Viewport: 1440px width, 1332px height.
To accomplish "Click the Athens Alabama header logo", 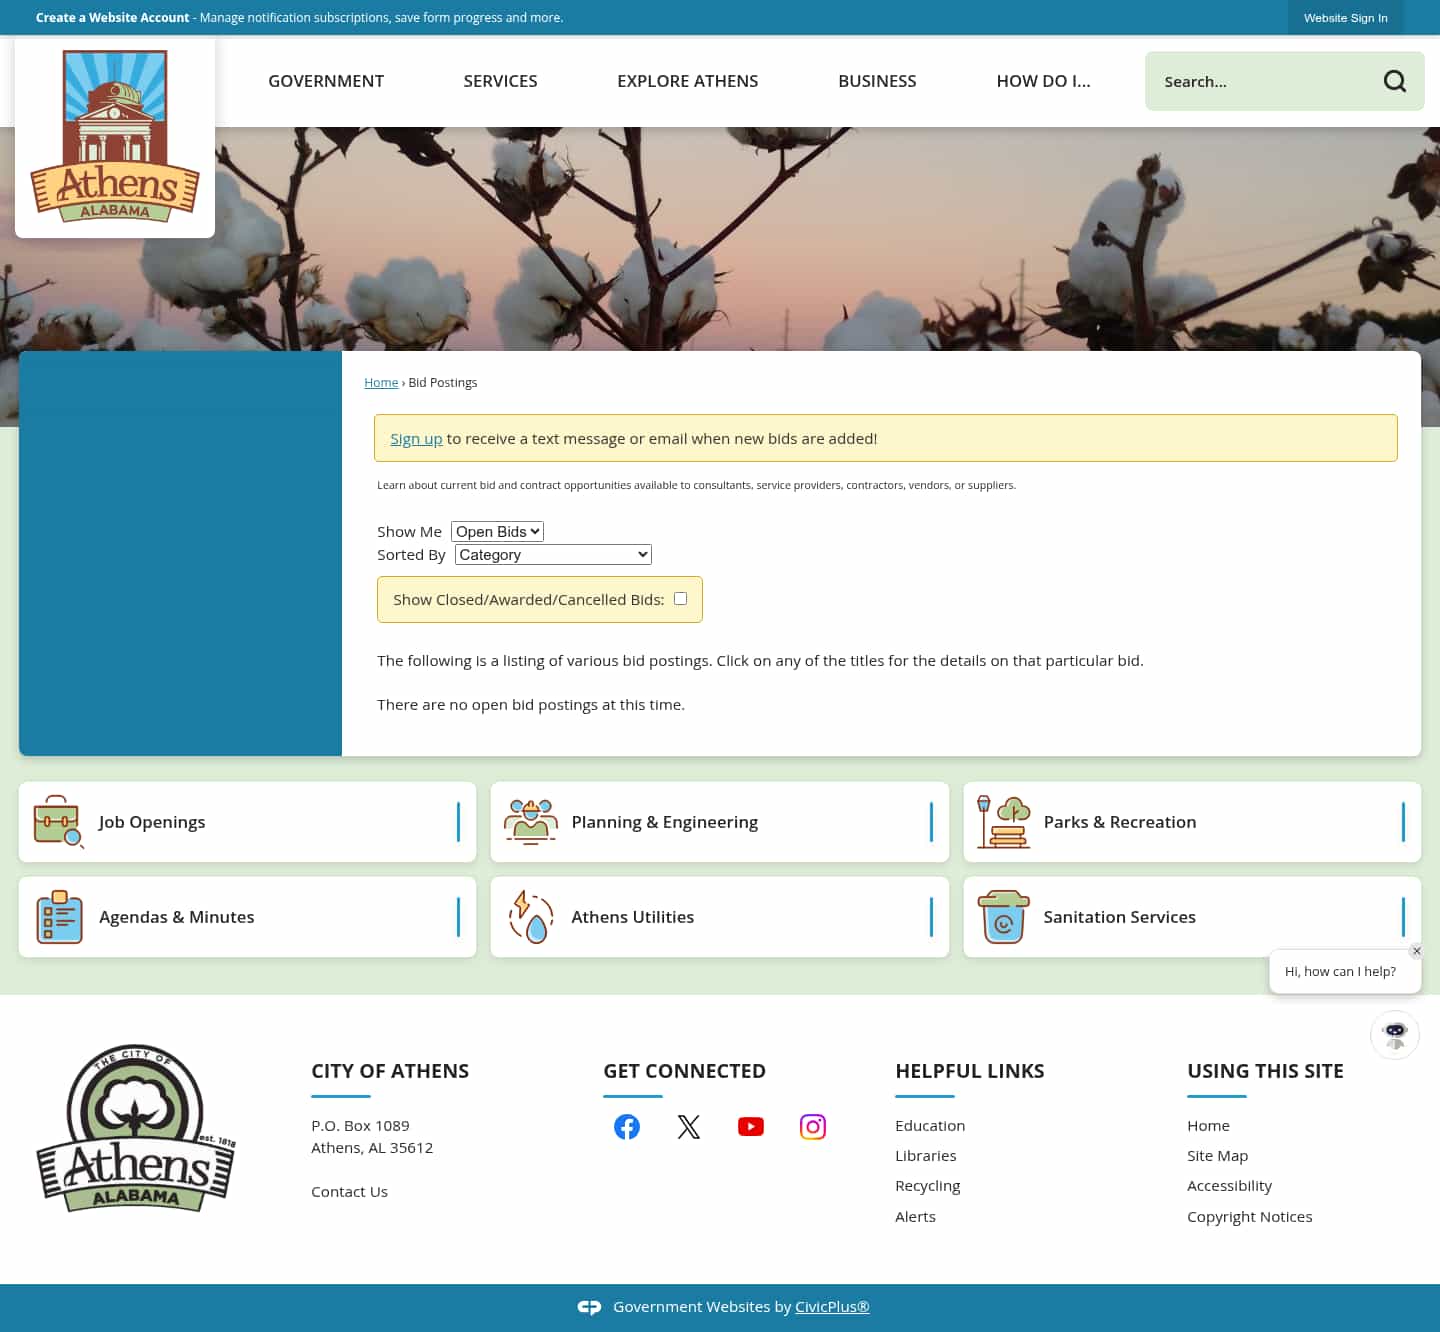I will pyautogui.click(x=114, y=135).
